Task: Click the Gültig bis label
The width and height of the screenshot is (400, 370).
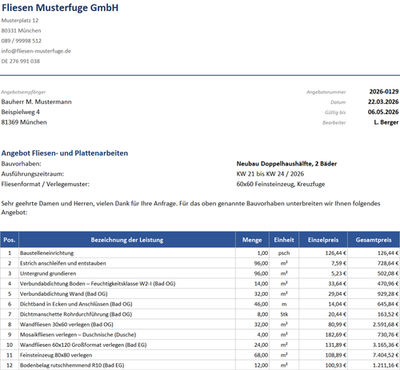Action: pos(335,112)
